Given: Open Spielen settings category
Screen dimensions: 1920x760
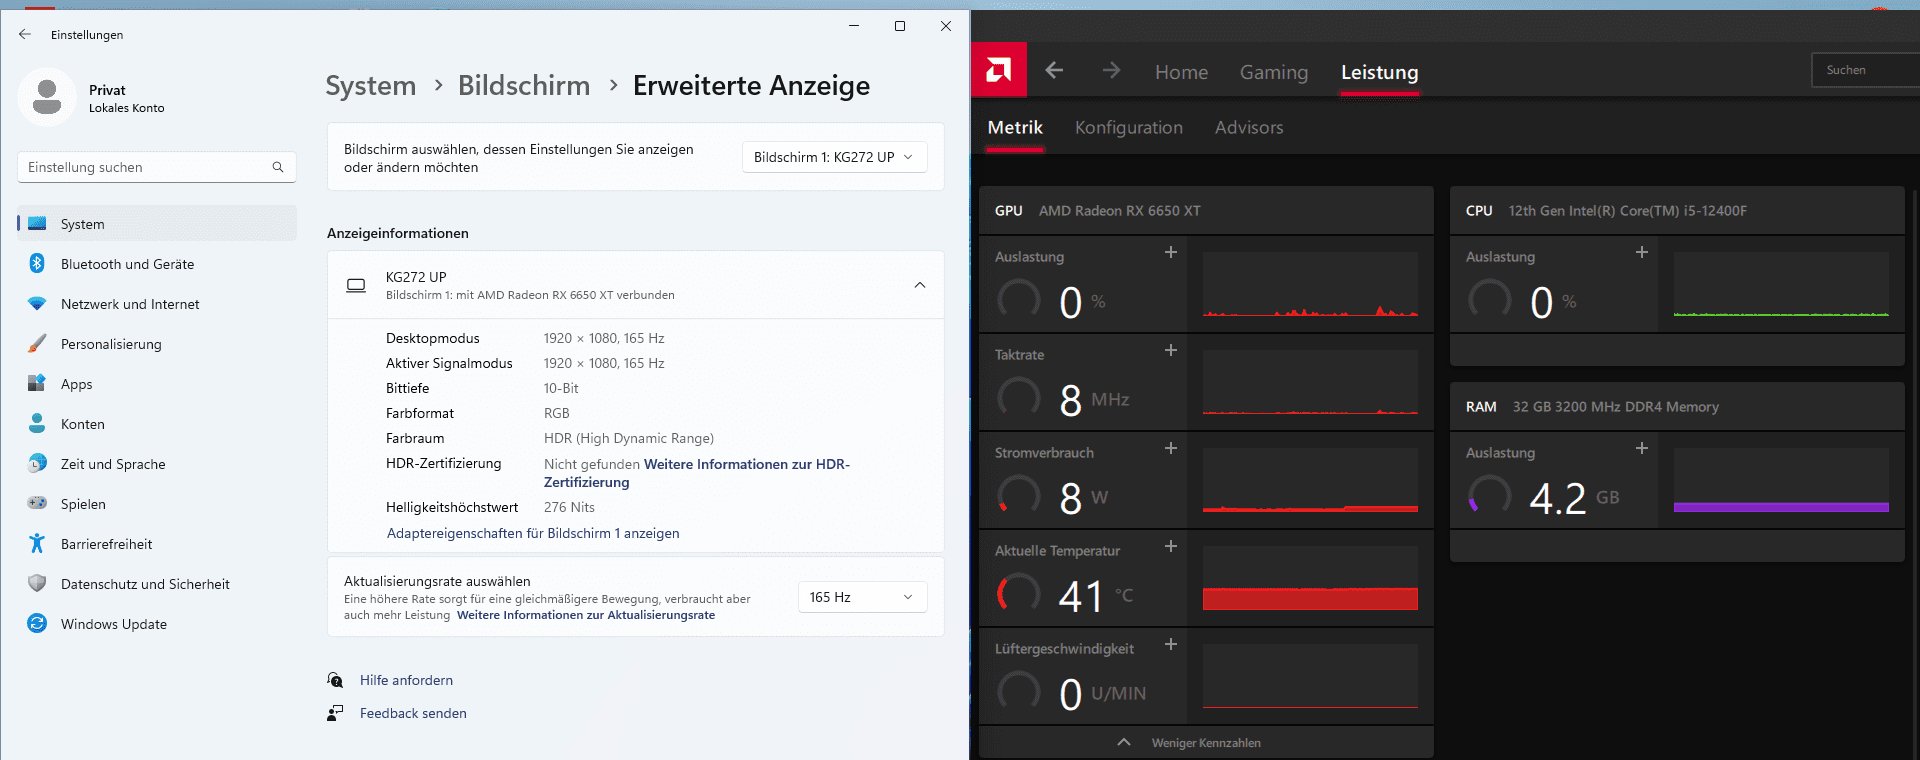Looking at the screenshot, I should click(157, 504).
